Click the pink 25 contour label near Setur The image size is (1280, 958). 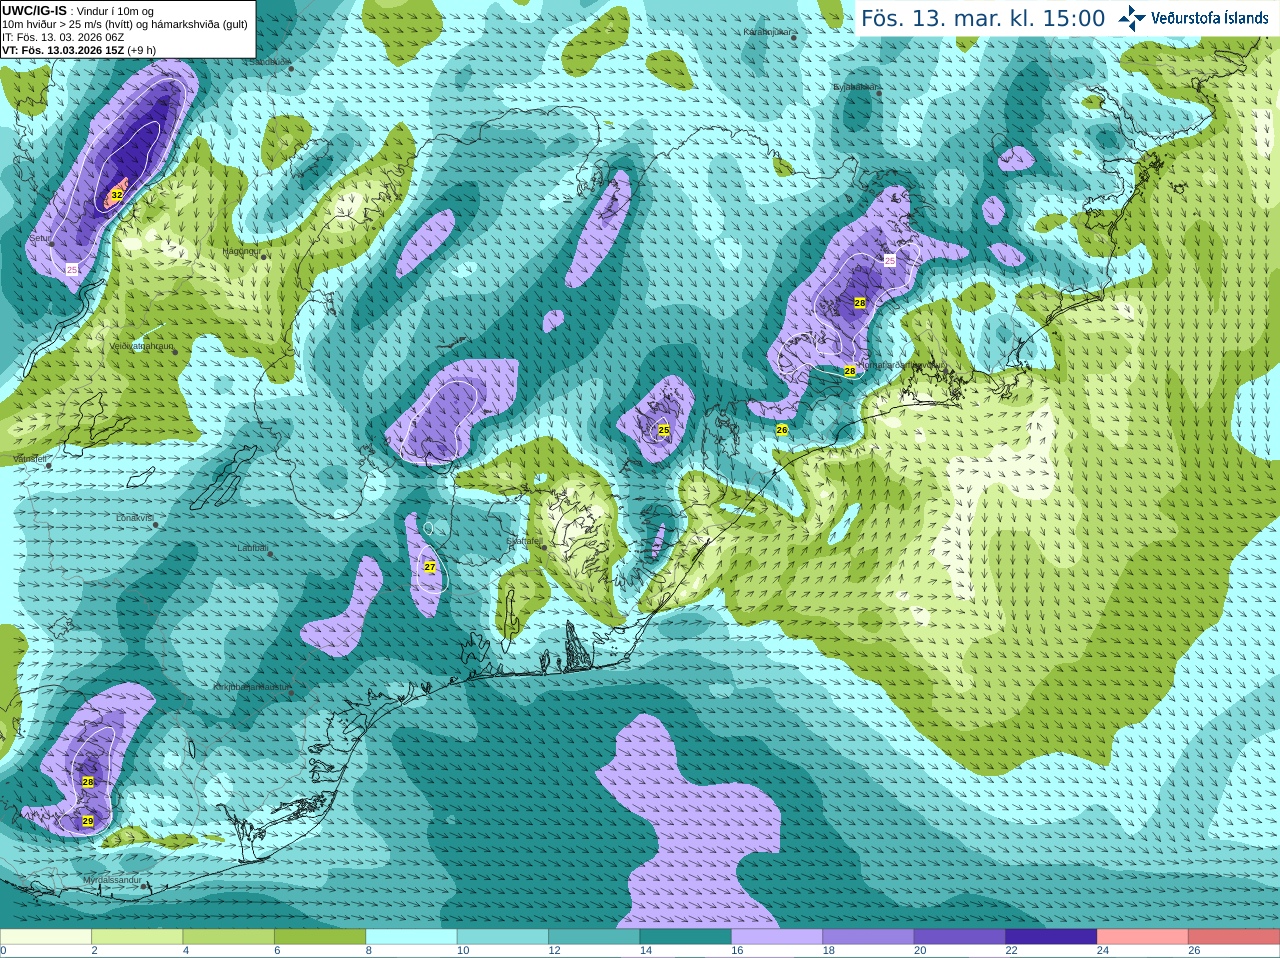[72, 269]
